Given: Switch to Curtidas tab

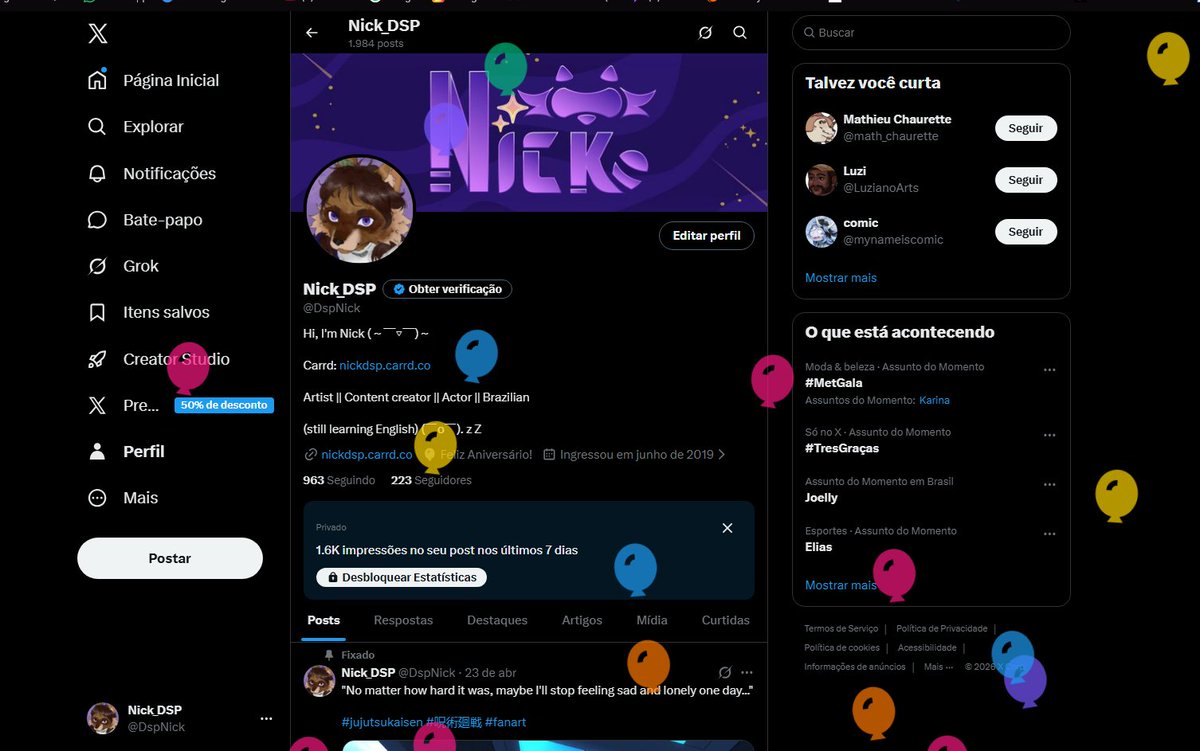Looking at the screenshot, I should click(x=726, y=620).
